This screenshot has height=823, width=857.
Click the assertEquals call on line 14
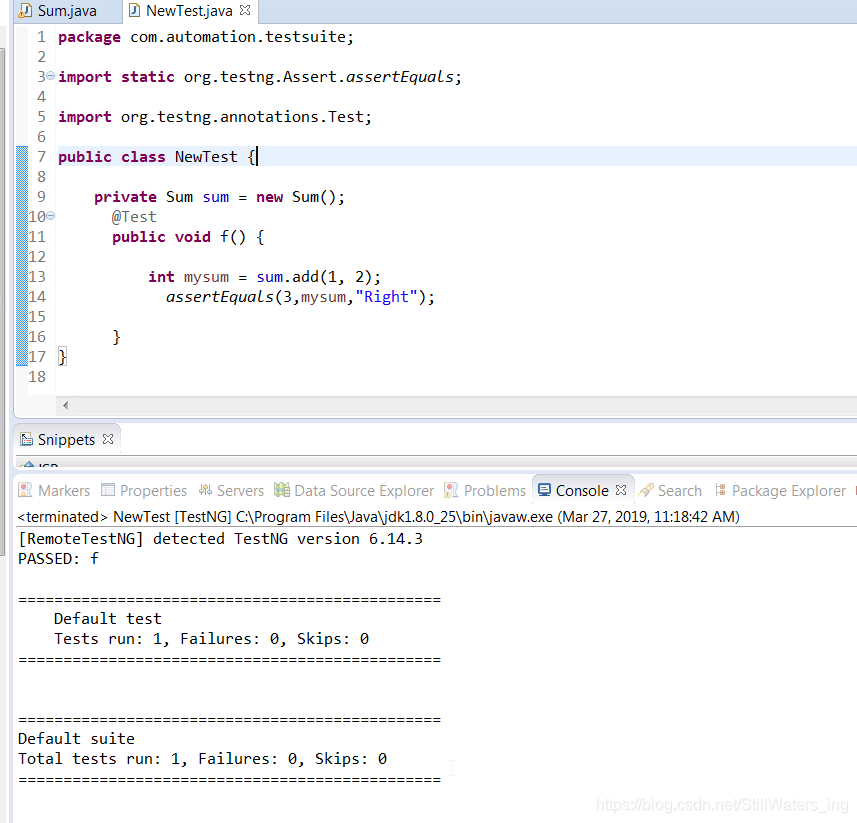pyautogui.click(x=300, y=297)
